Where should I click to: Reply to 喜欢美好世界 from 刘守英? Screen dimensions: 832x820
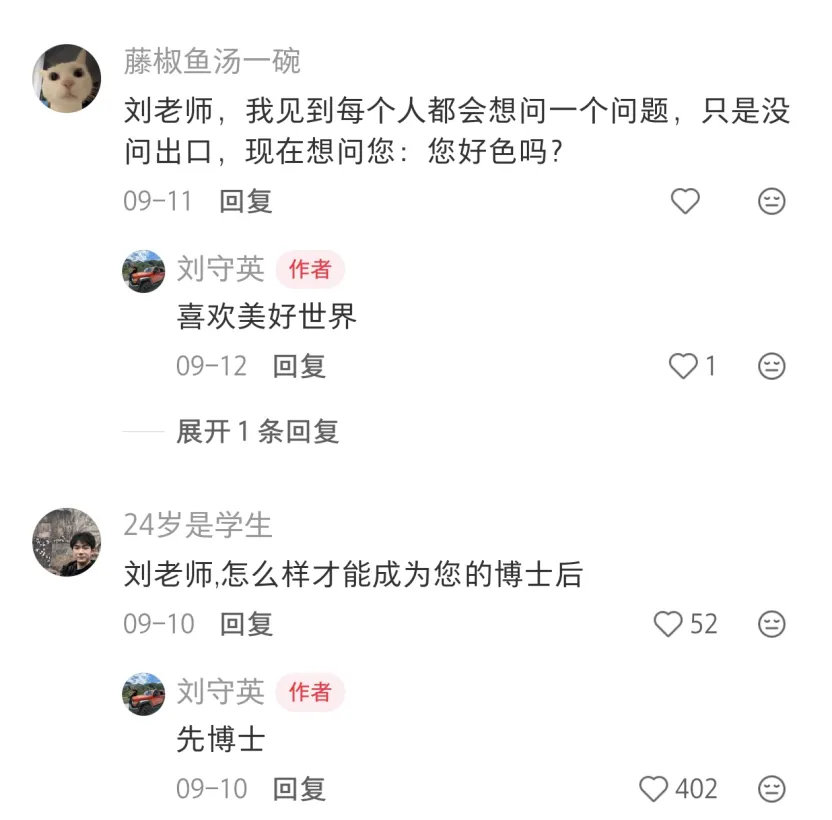[x=299, y=367]
